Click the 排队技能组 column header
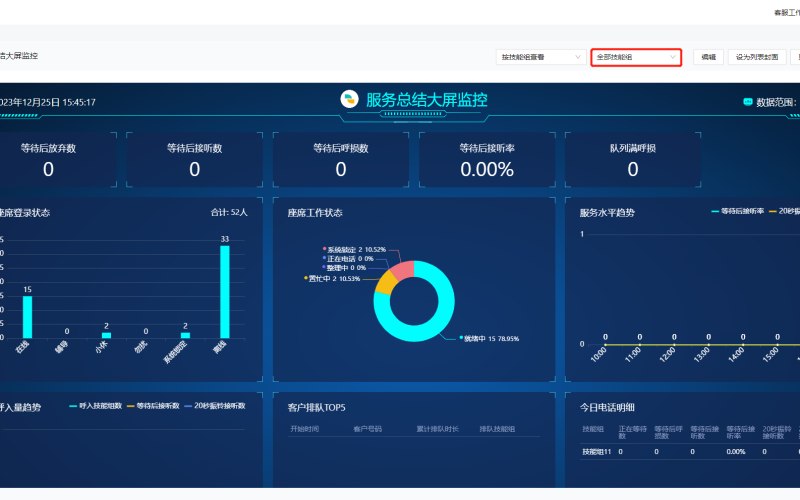 pyautogui.click(x=497, y=429)
